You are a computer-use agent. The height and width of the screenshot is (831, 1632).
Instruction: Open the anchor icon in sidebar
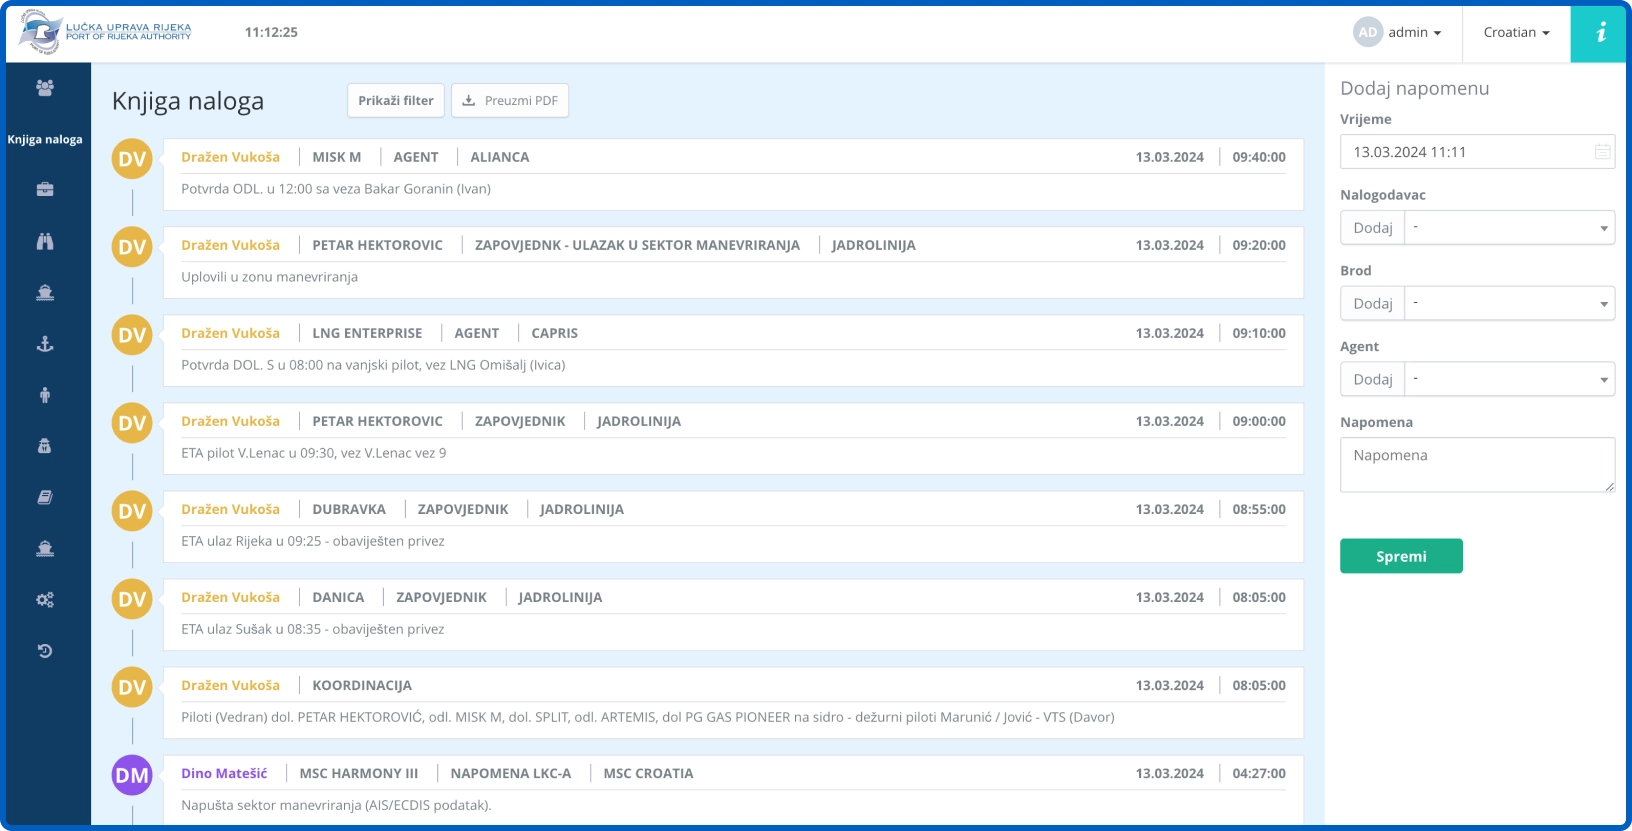click(45, 344)
